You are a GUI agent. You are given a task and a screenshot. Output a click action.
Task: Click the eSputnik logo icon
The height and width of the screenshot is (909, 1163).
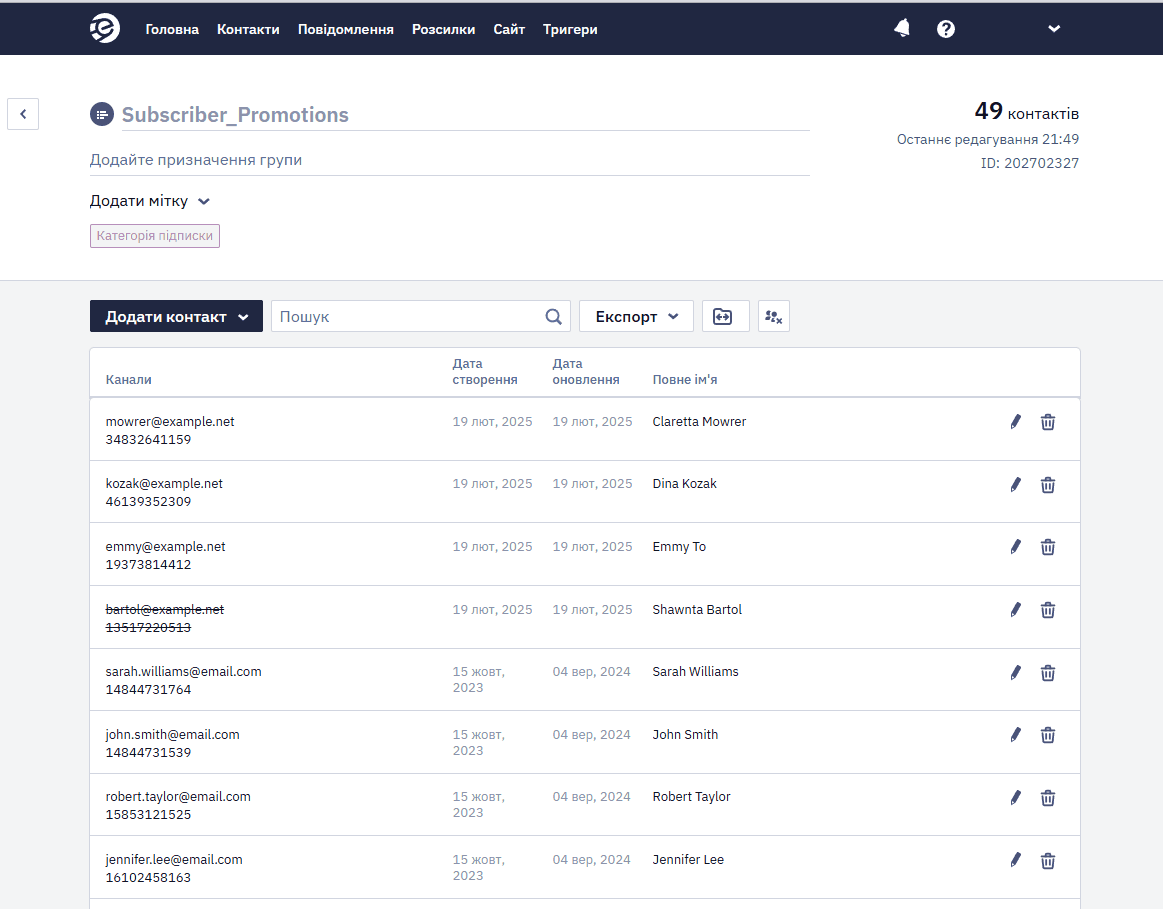(105, 28)
